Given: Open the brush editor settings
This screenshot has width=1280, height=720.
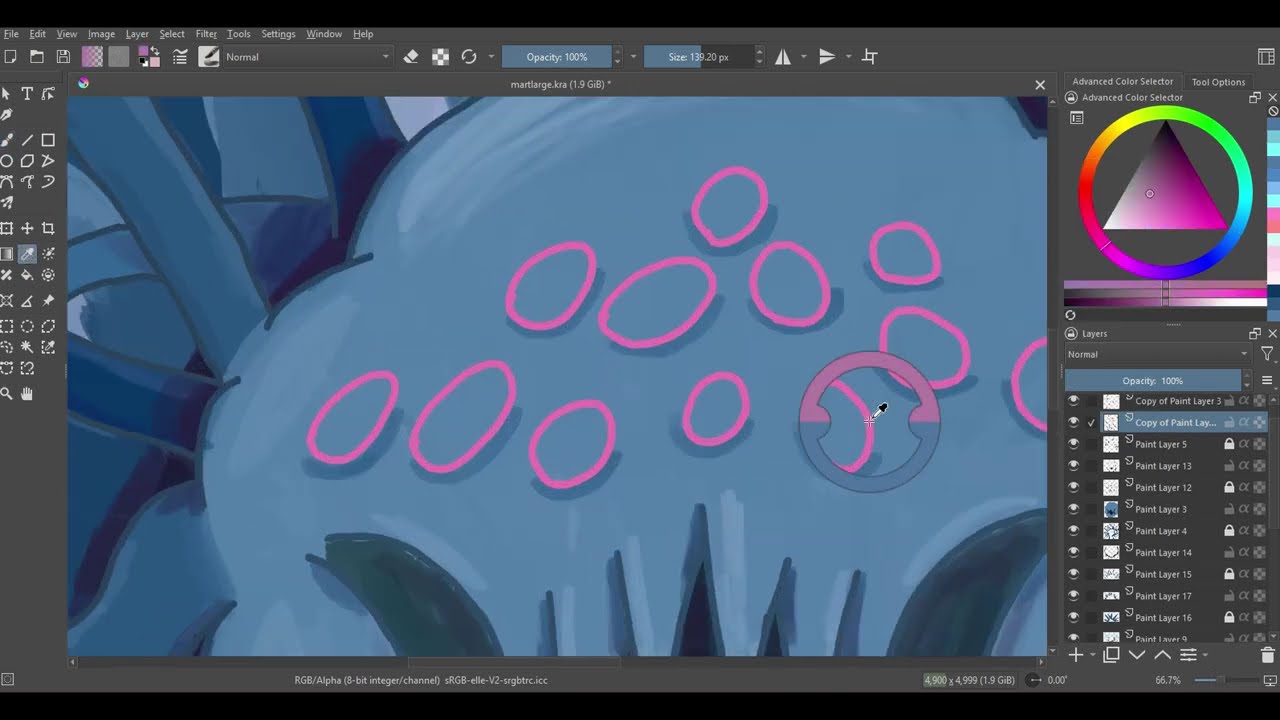Looking at the screenshot, I should click(180, 57).
